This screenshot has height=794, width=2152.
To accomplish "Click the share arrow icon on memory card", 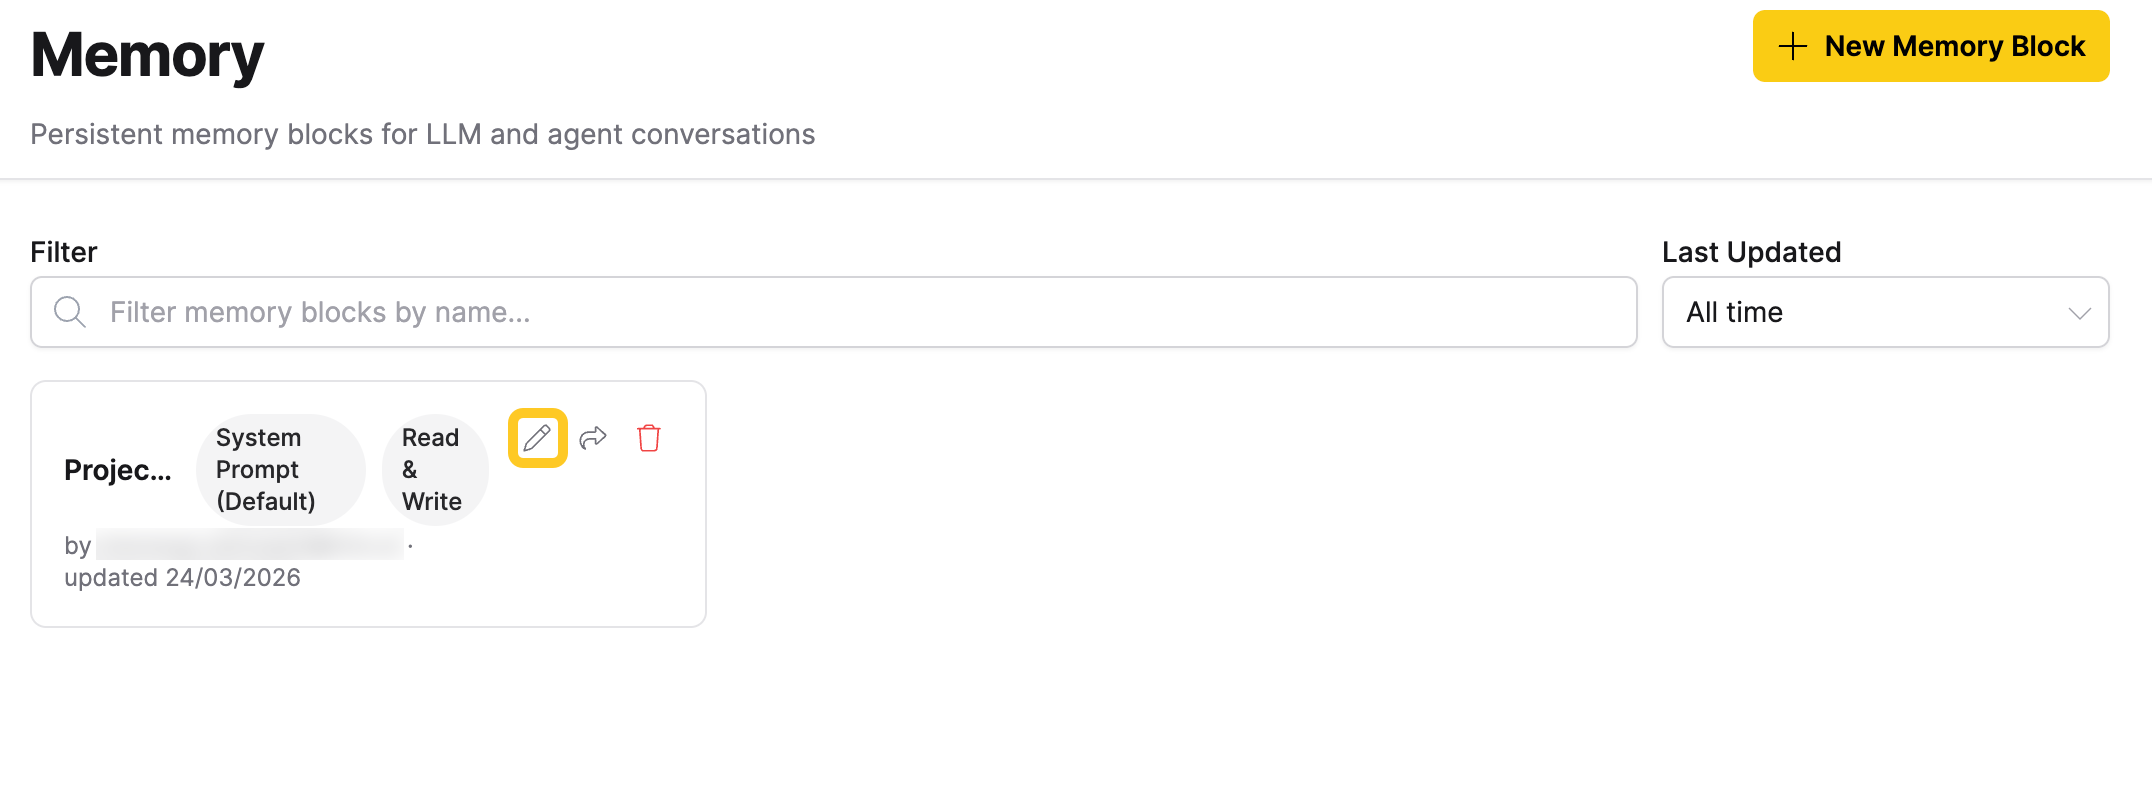I will (x=593, y=438).
